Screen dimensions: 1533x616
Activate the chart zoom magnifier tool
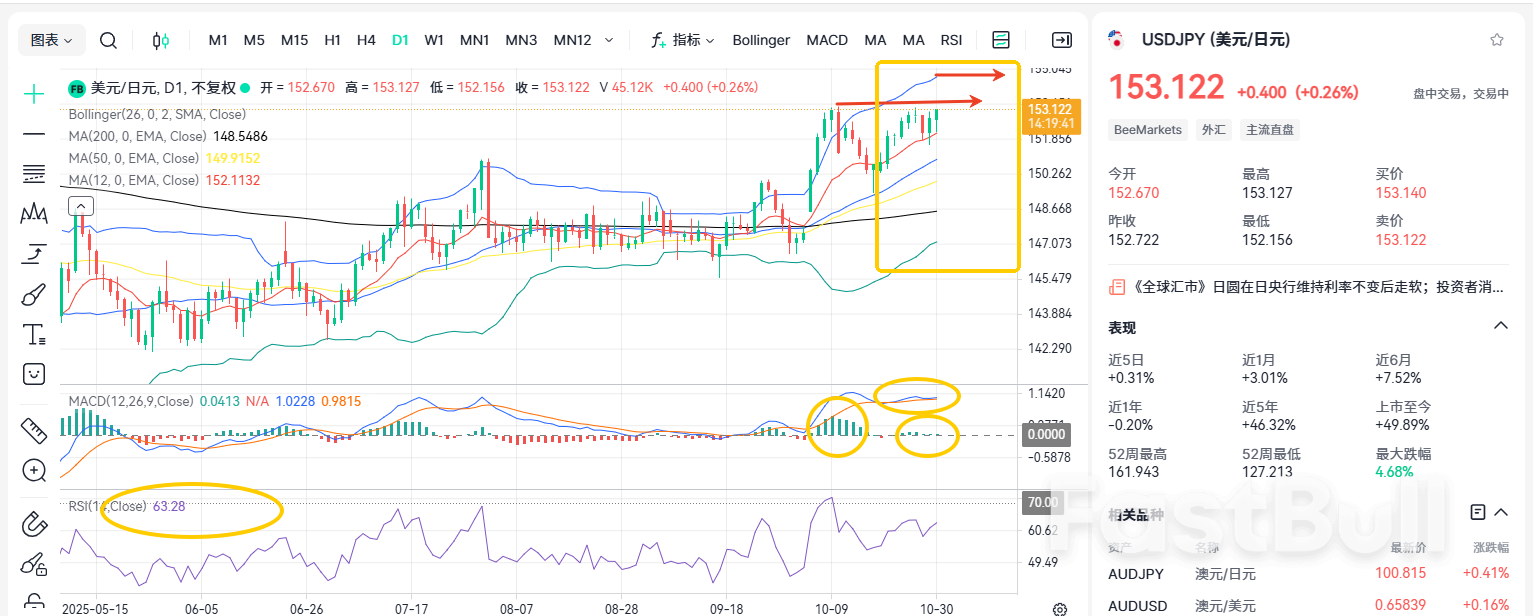pos(33,470)
